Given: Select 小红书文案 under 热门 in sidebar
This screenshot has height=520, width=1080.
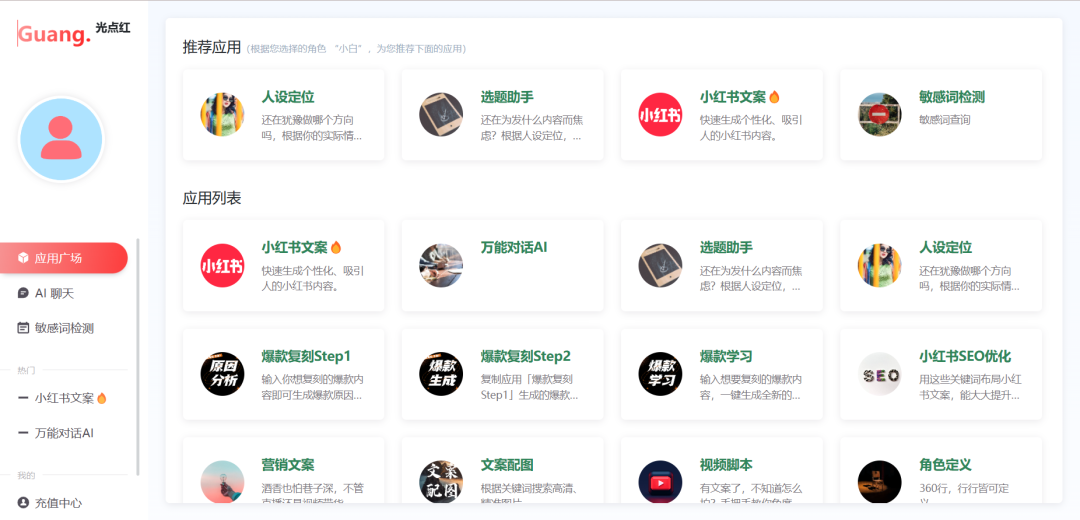Looking at the screenshot, I should point(64,398).
